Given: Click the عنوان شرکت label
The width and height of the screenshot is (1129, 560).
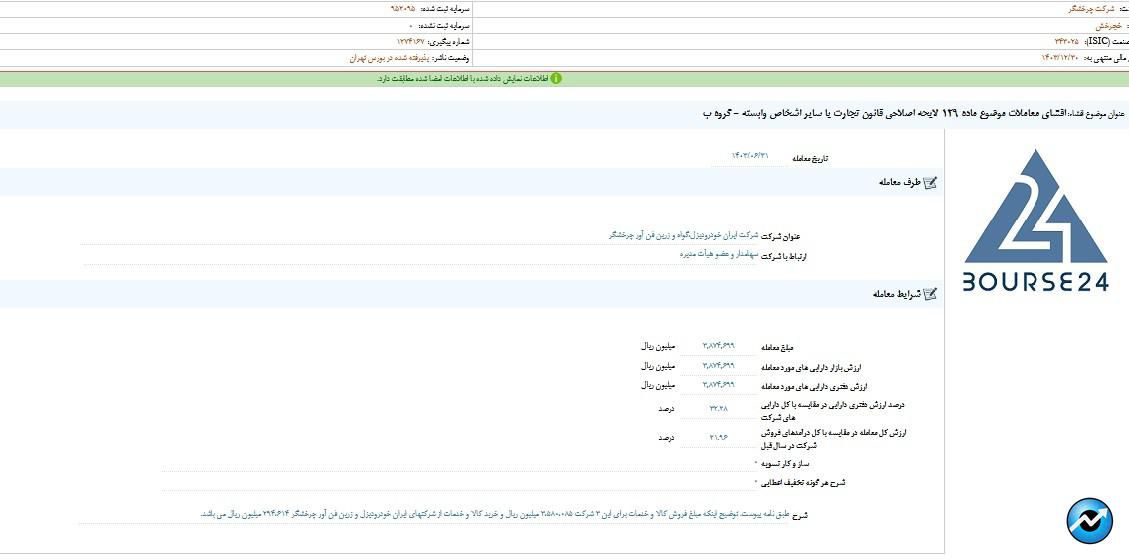Looking at the screenshot, I should (781, 236).
